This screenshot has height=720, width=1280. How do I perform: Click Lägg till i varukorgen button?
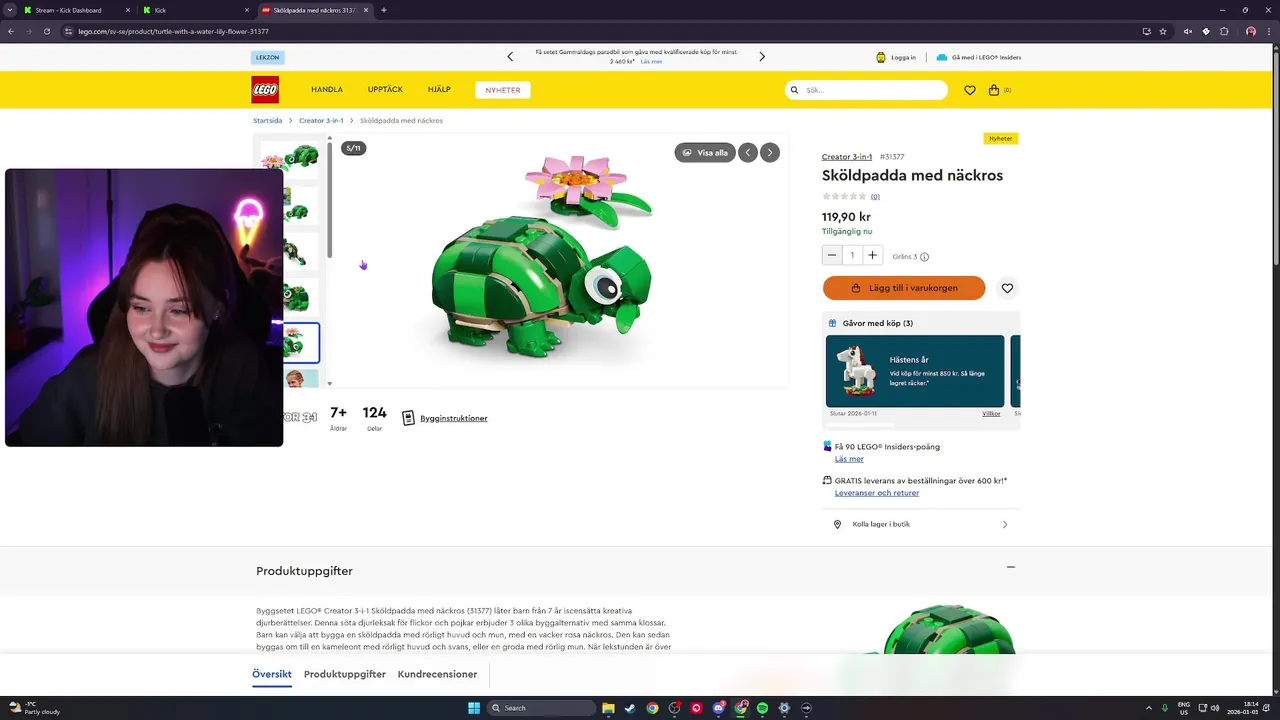[904, 288]
